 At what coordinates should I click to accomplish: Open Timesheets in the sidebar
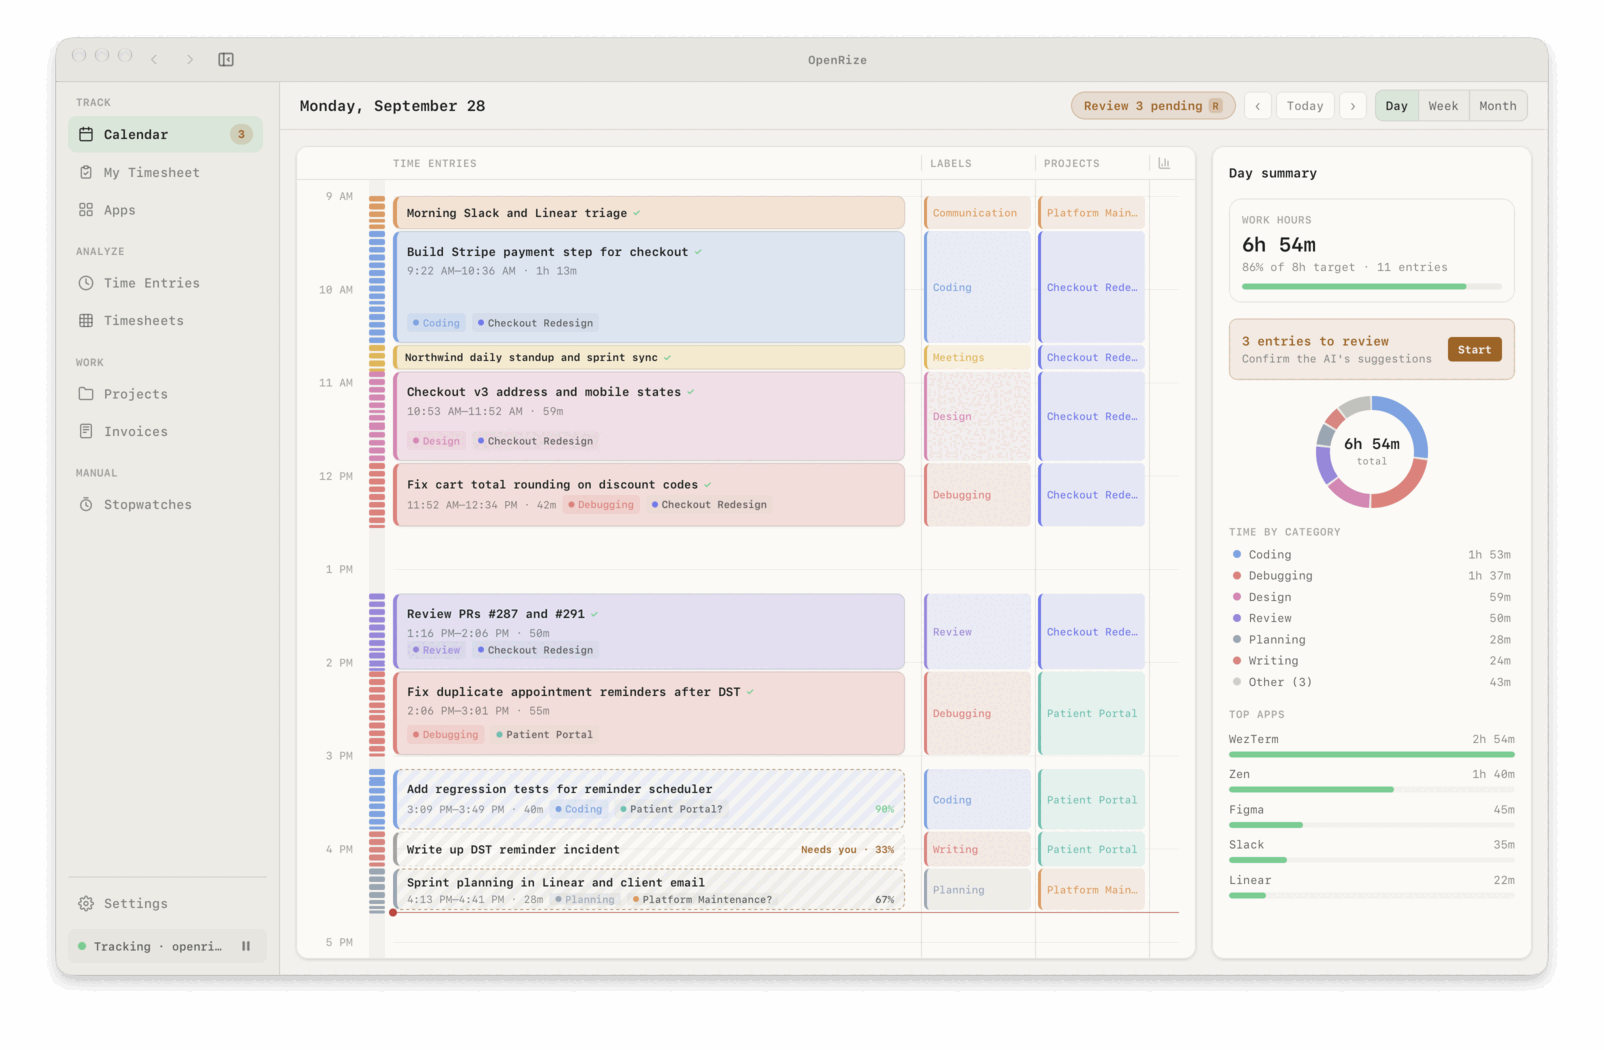(x=165, y=321)
